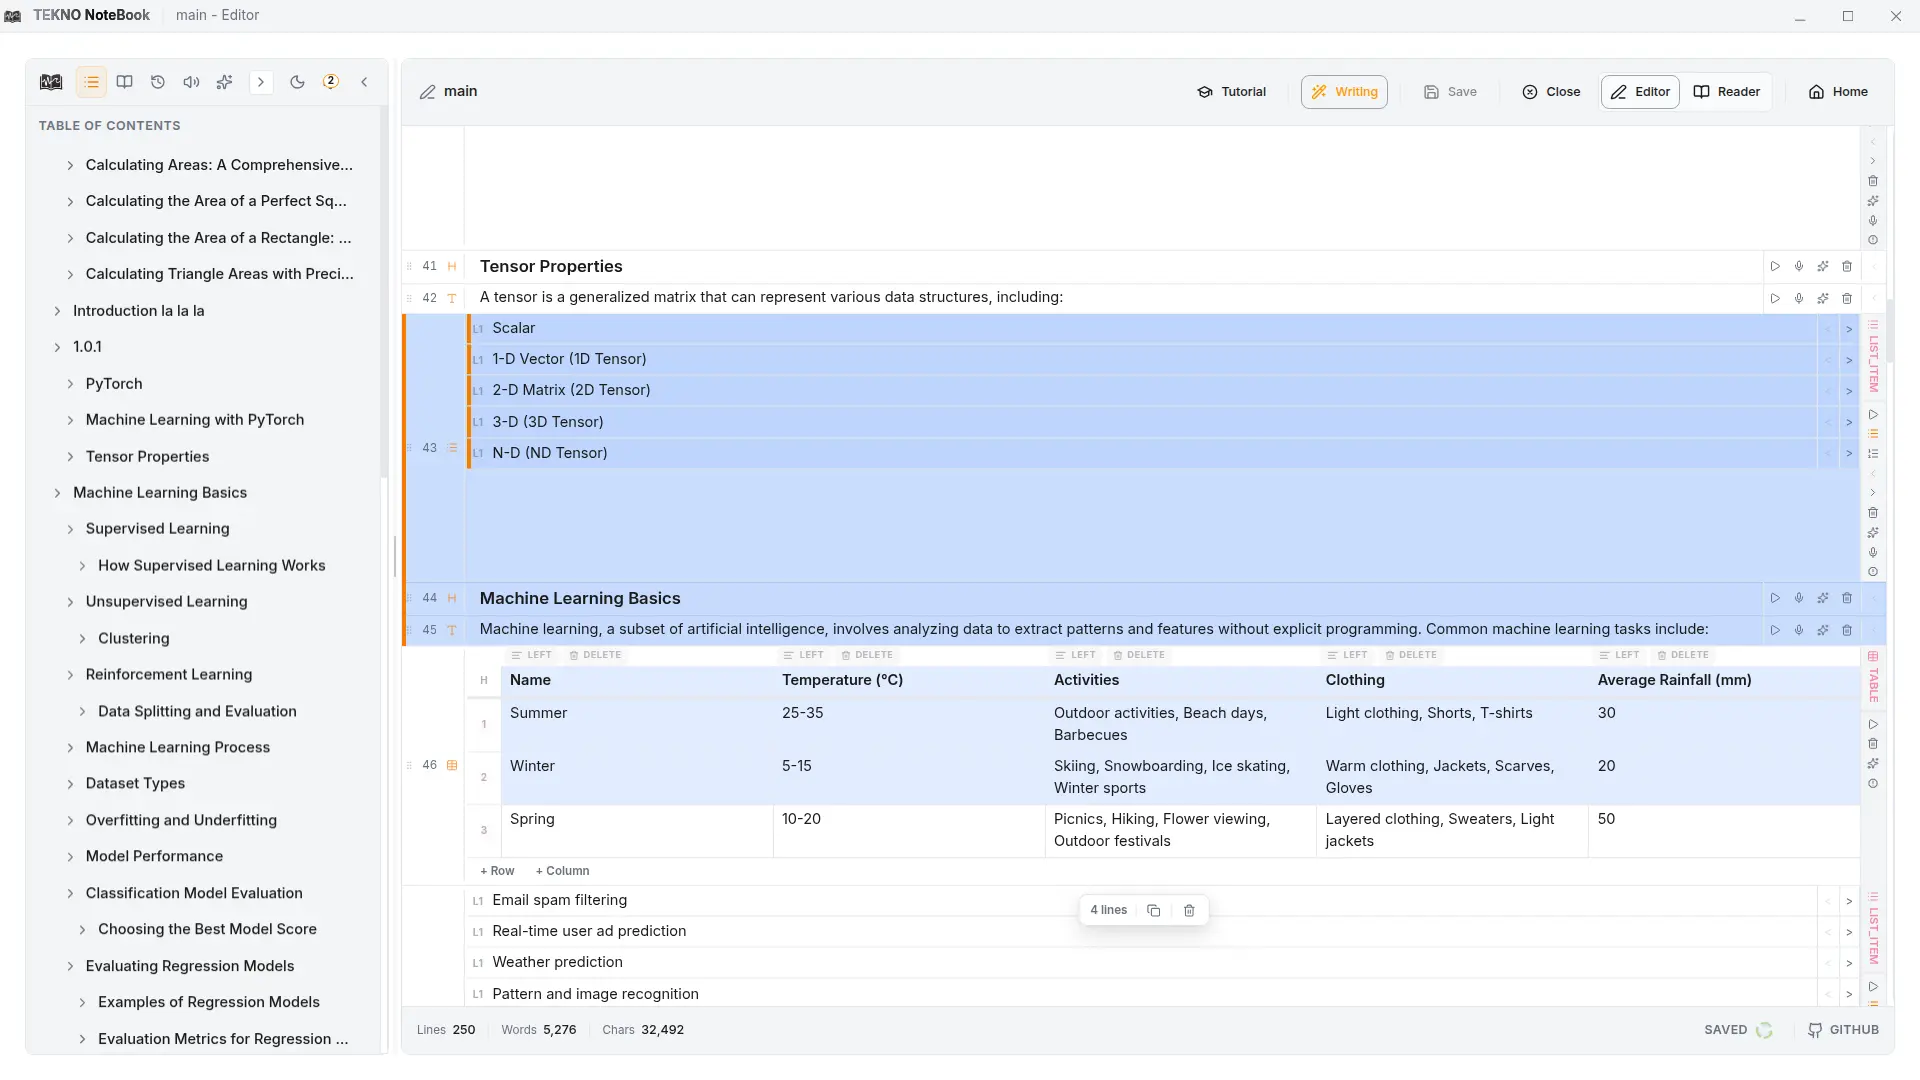This screenshot has height=1080, width=1920.
Task: Open the GitHub link in status bar
Action: coord(1843,1030)
